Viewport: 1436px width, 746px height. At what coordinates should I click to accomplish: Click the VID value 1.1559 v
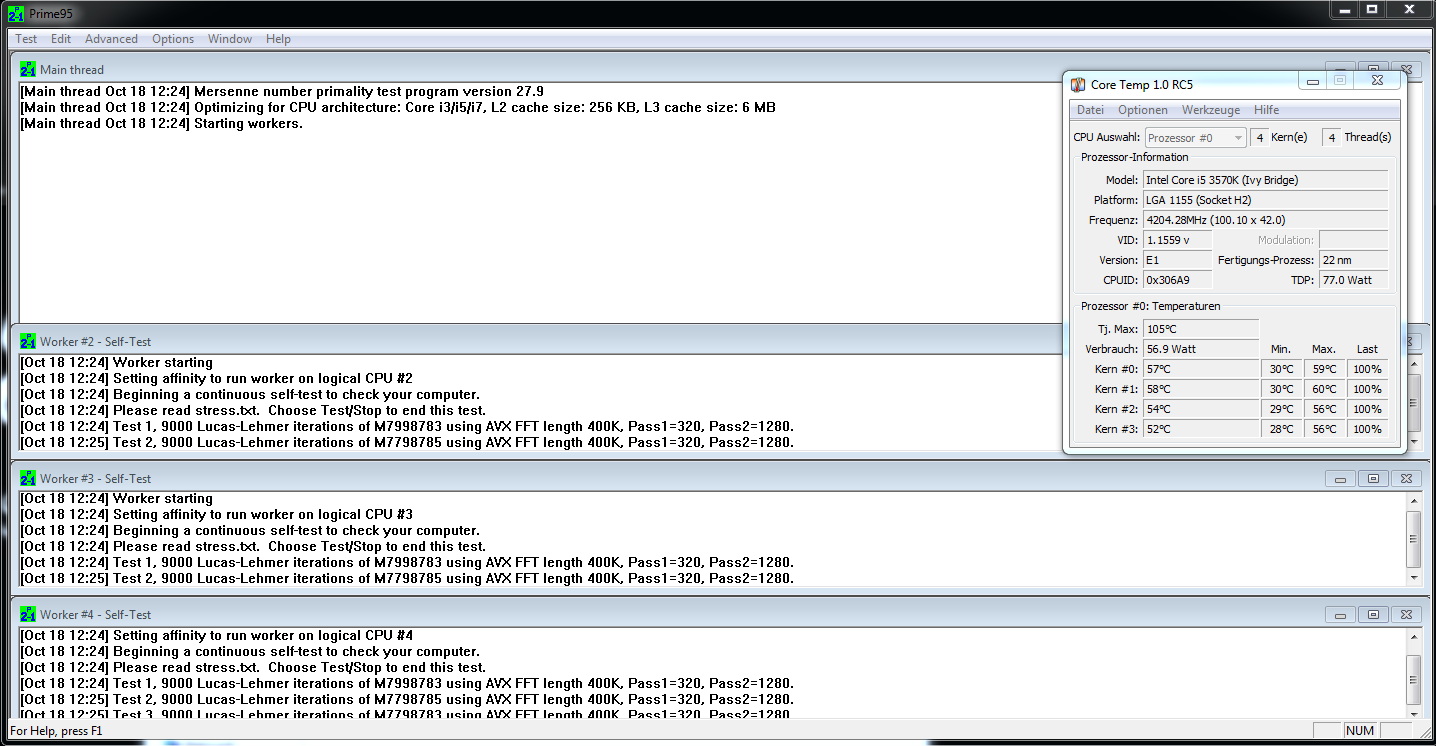1177,240
